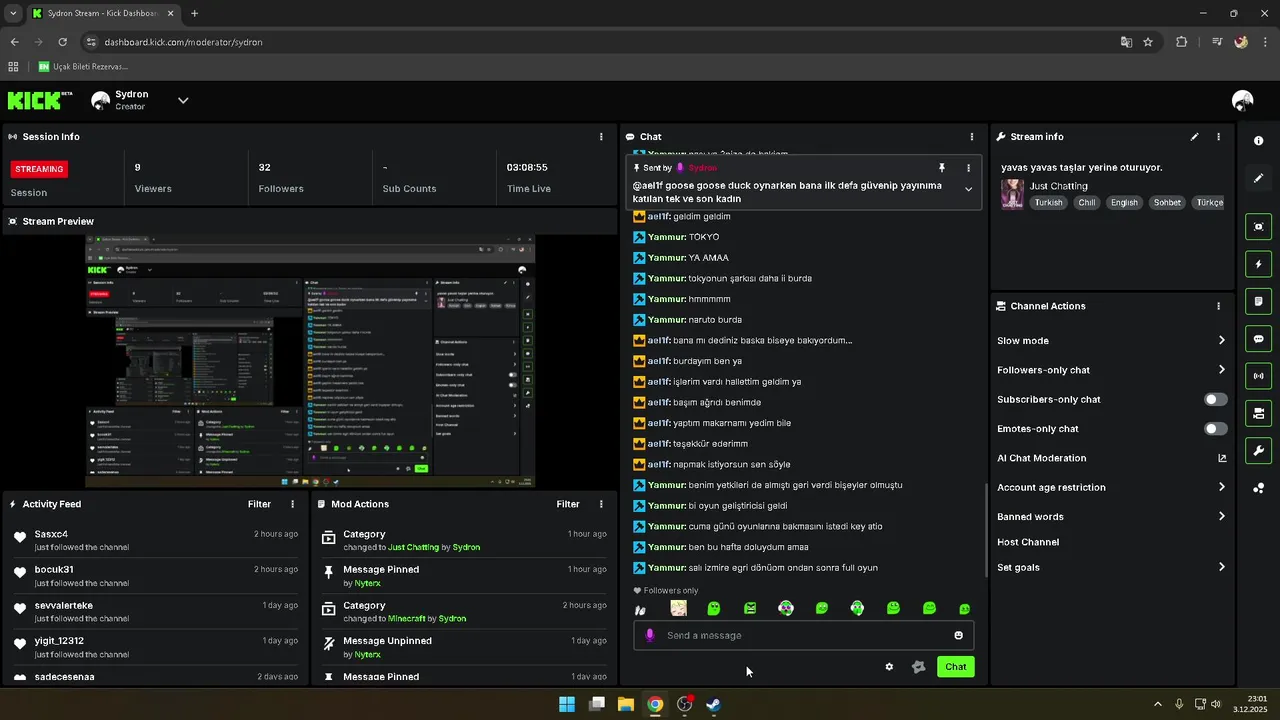This screenshot has height=720, width=1280.
Task: Open the browser extensions puzzle icon
Action: pos(1181,42)
